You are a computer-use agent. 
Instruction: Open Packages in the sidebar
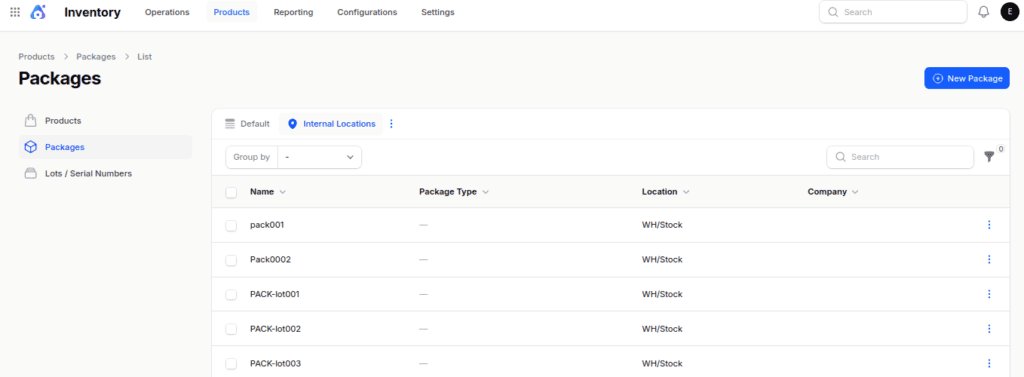pos(105,147)
